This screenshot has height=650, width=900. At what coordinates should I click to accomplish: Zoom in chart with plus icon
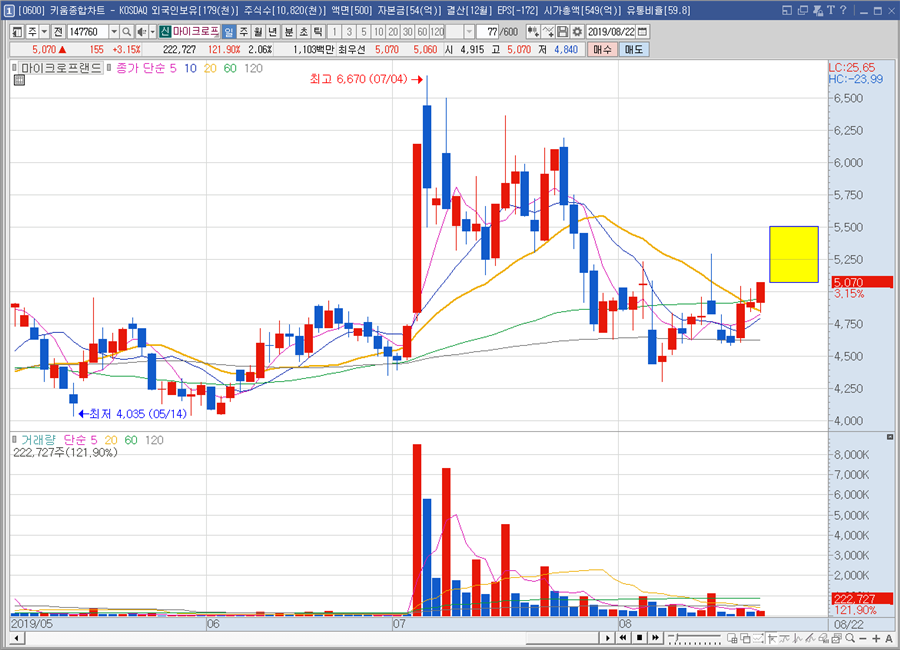pos(876,639)
